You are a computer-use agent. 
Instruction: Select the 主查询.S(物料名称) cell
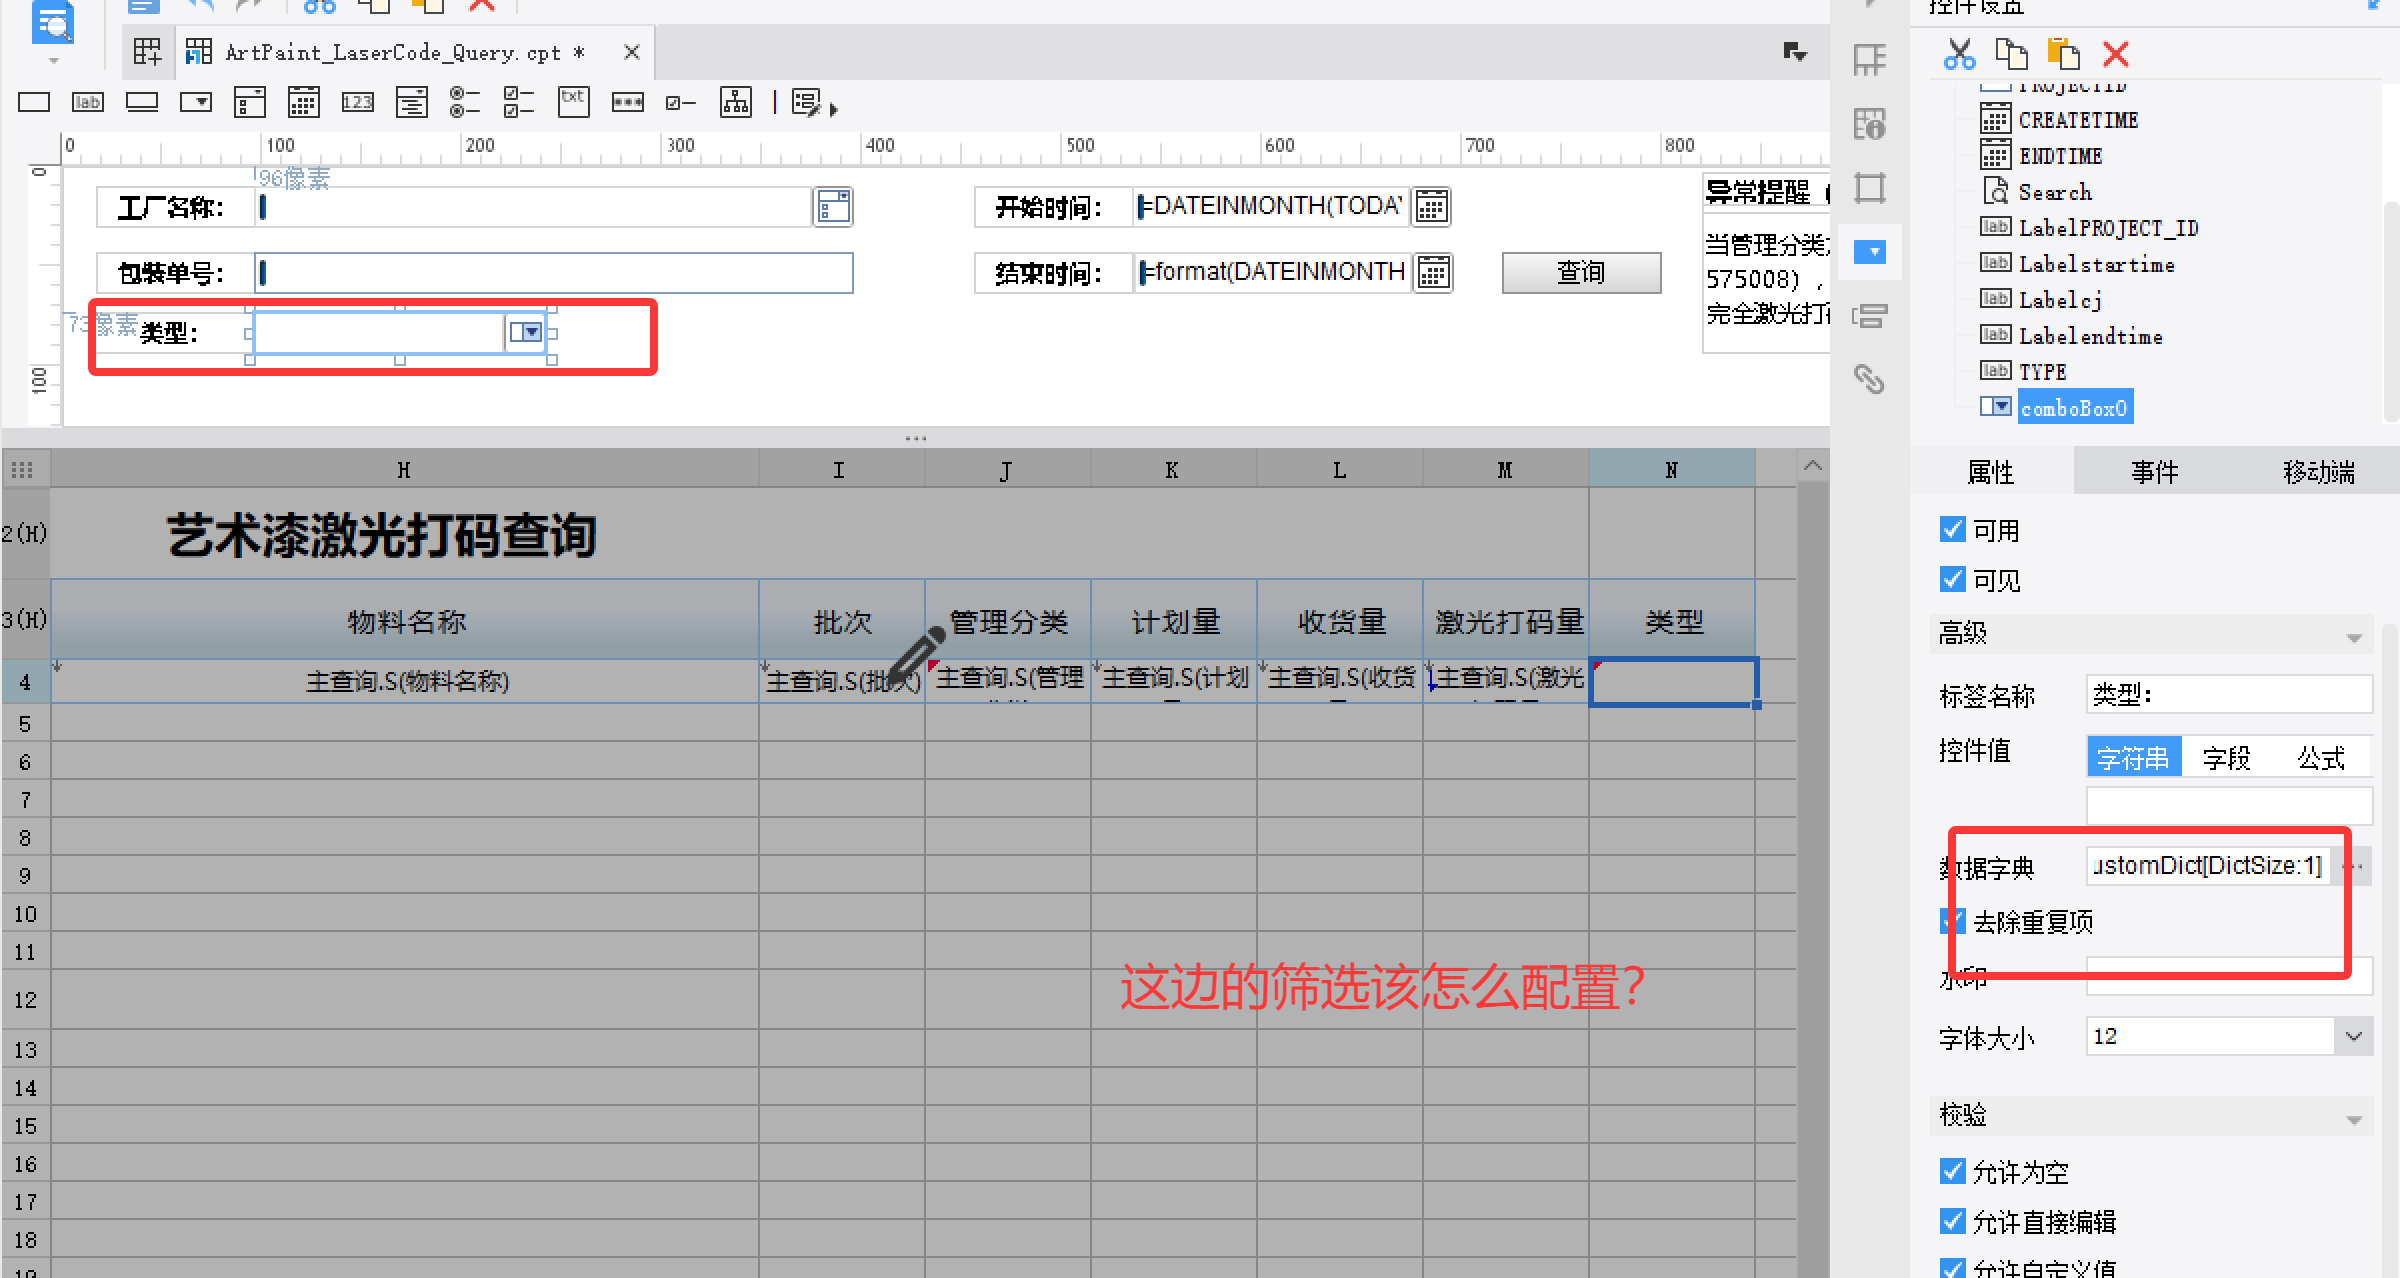[405, 681]
